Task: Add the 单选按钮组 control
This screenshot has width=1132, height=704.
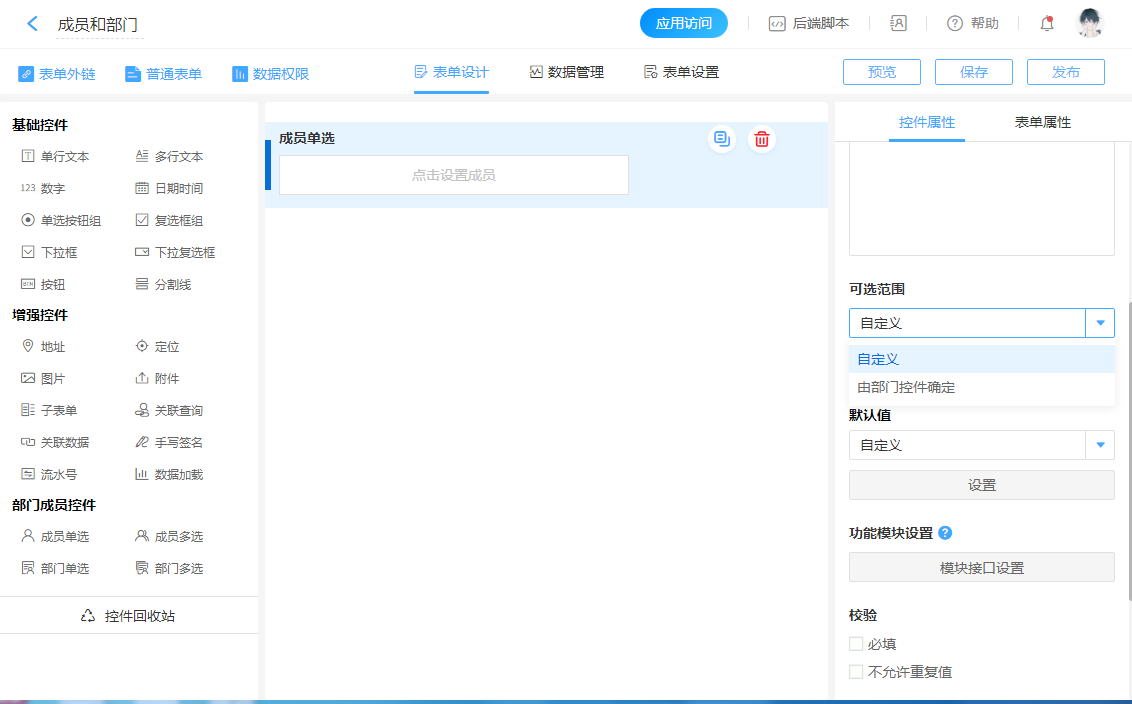Action: [61, 221]
